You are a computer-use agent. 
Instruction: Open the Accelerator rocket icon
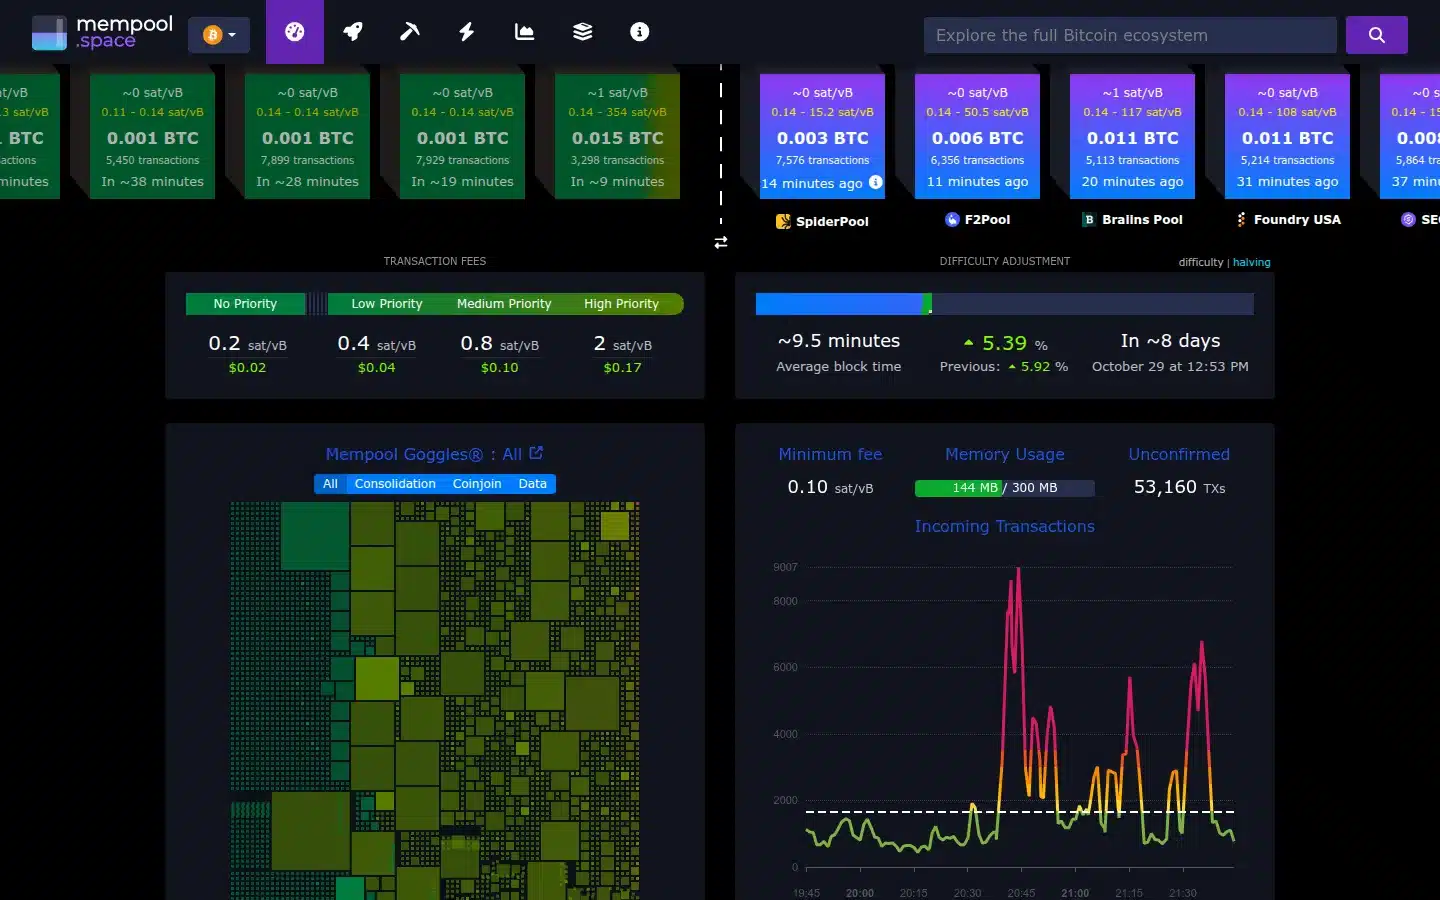coord(352,32)
